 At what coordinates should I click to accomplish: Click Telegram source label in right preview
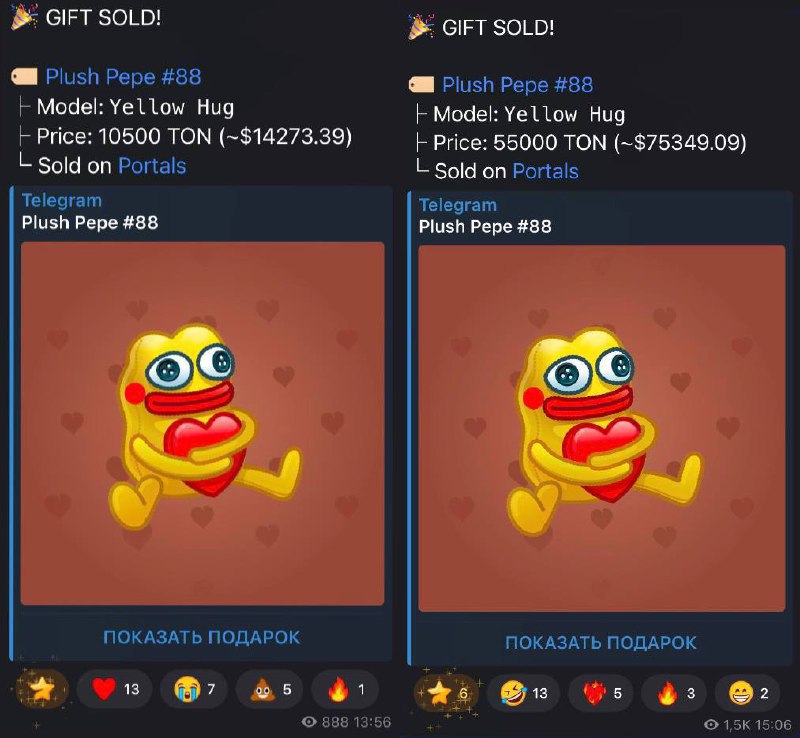pyautogui.click(x=458, y=205)
